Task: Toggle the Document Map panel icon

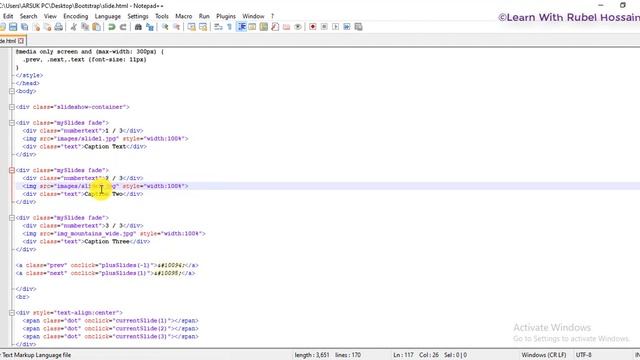Action: pos(264,27)
